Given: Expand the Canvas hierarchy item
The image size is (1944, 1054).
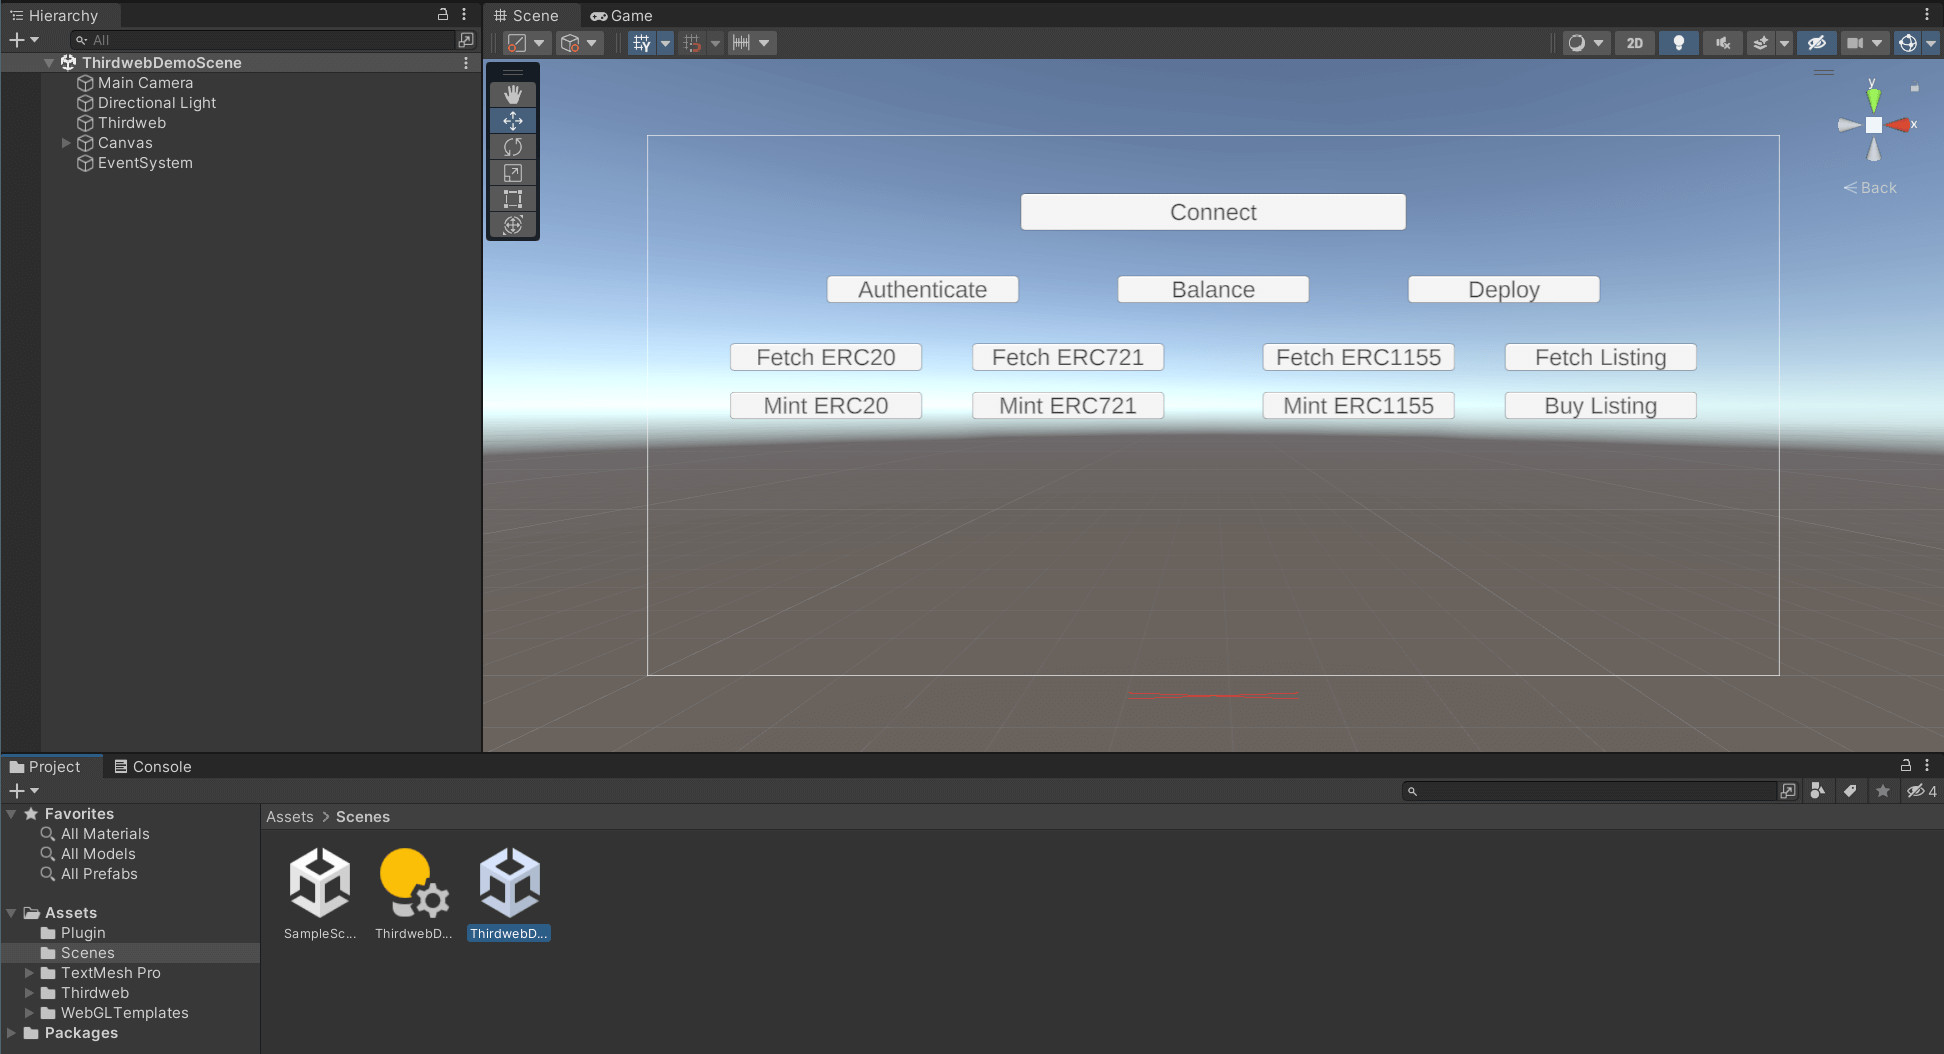Looking at the screenshot, I should 66,142.
